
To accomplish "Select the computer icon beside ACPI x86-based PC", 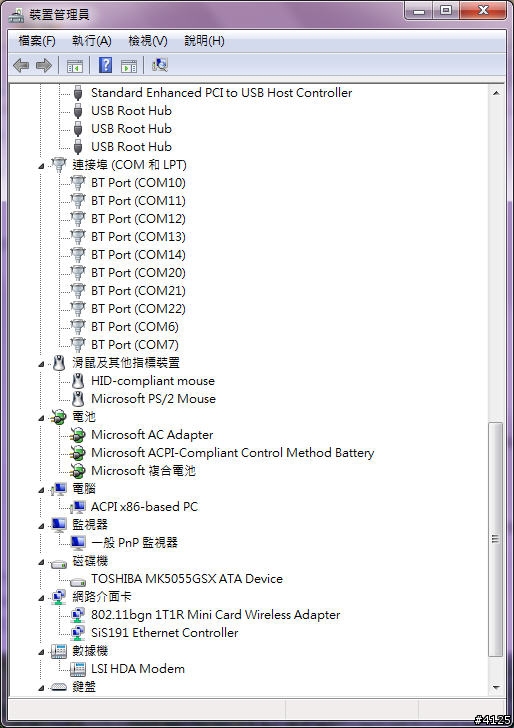I will pyautogui.click(x=78, y=507).
